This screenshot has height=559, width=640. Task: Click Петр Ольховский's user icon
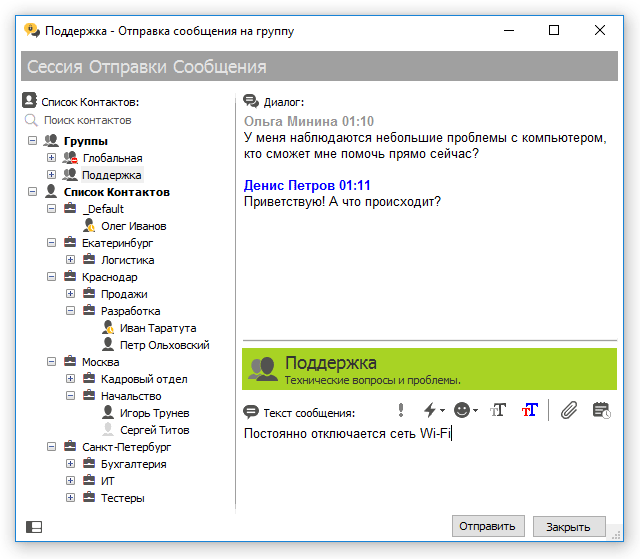(108, 344)
